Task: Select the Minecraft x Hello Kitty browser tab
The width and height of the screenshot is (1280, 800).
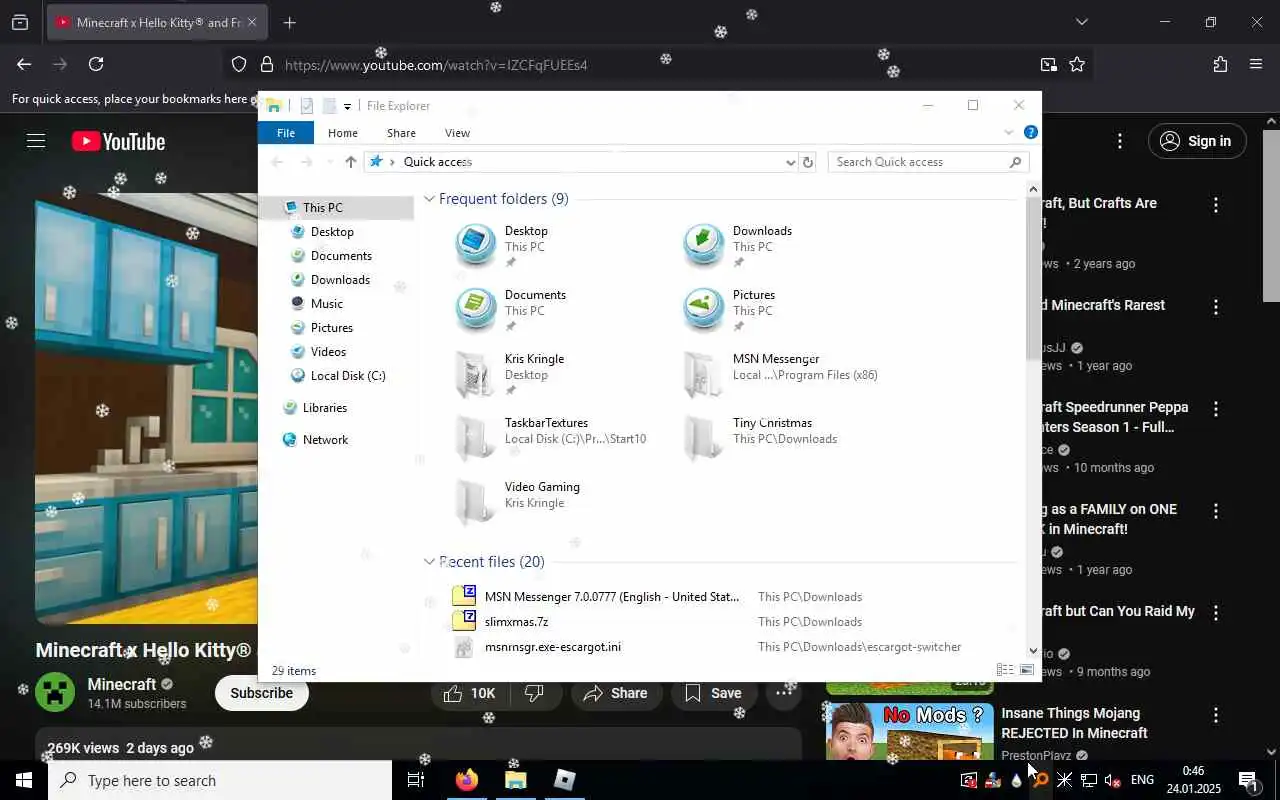Action: pos(157,22)
